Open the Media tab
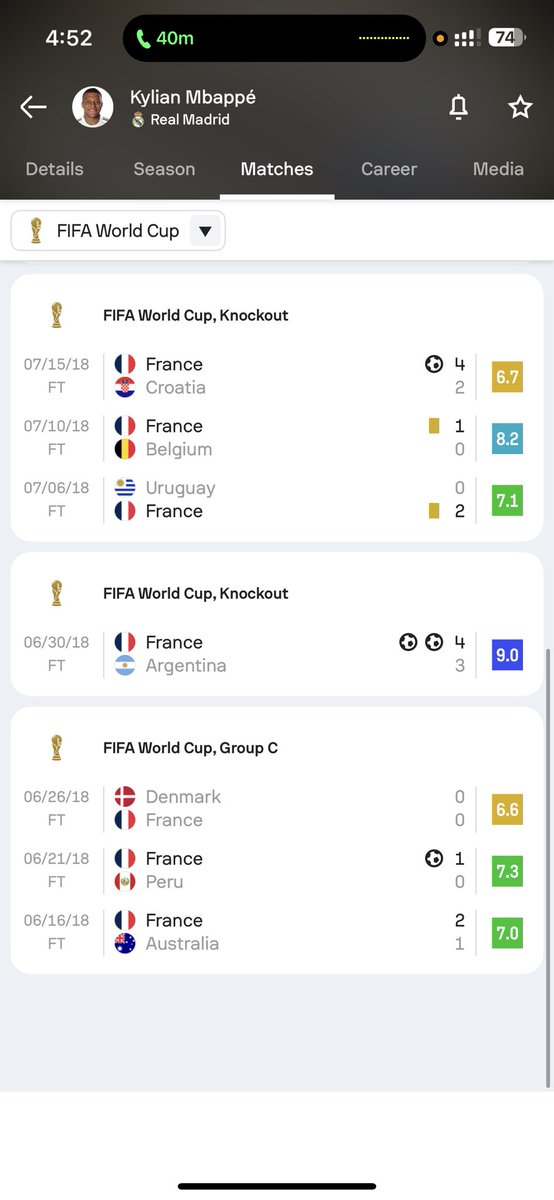This screenshot has height=1200, width=554. [498, 169]
